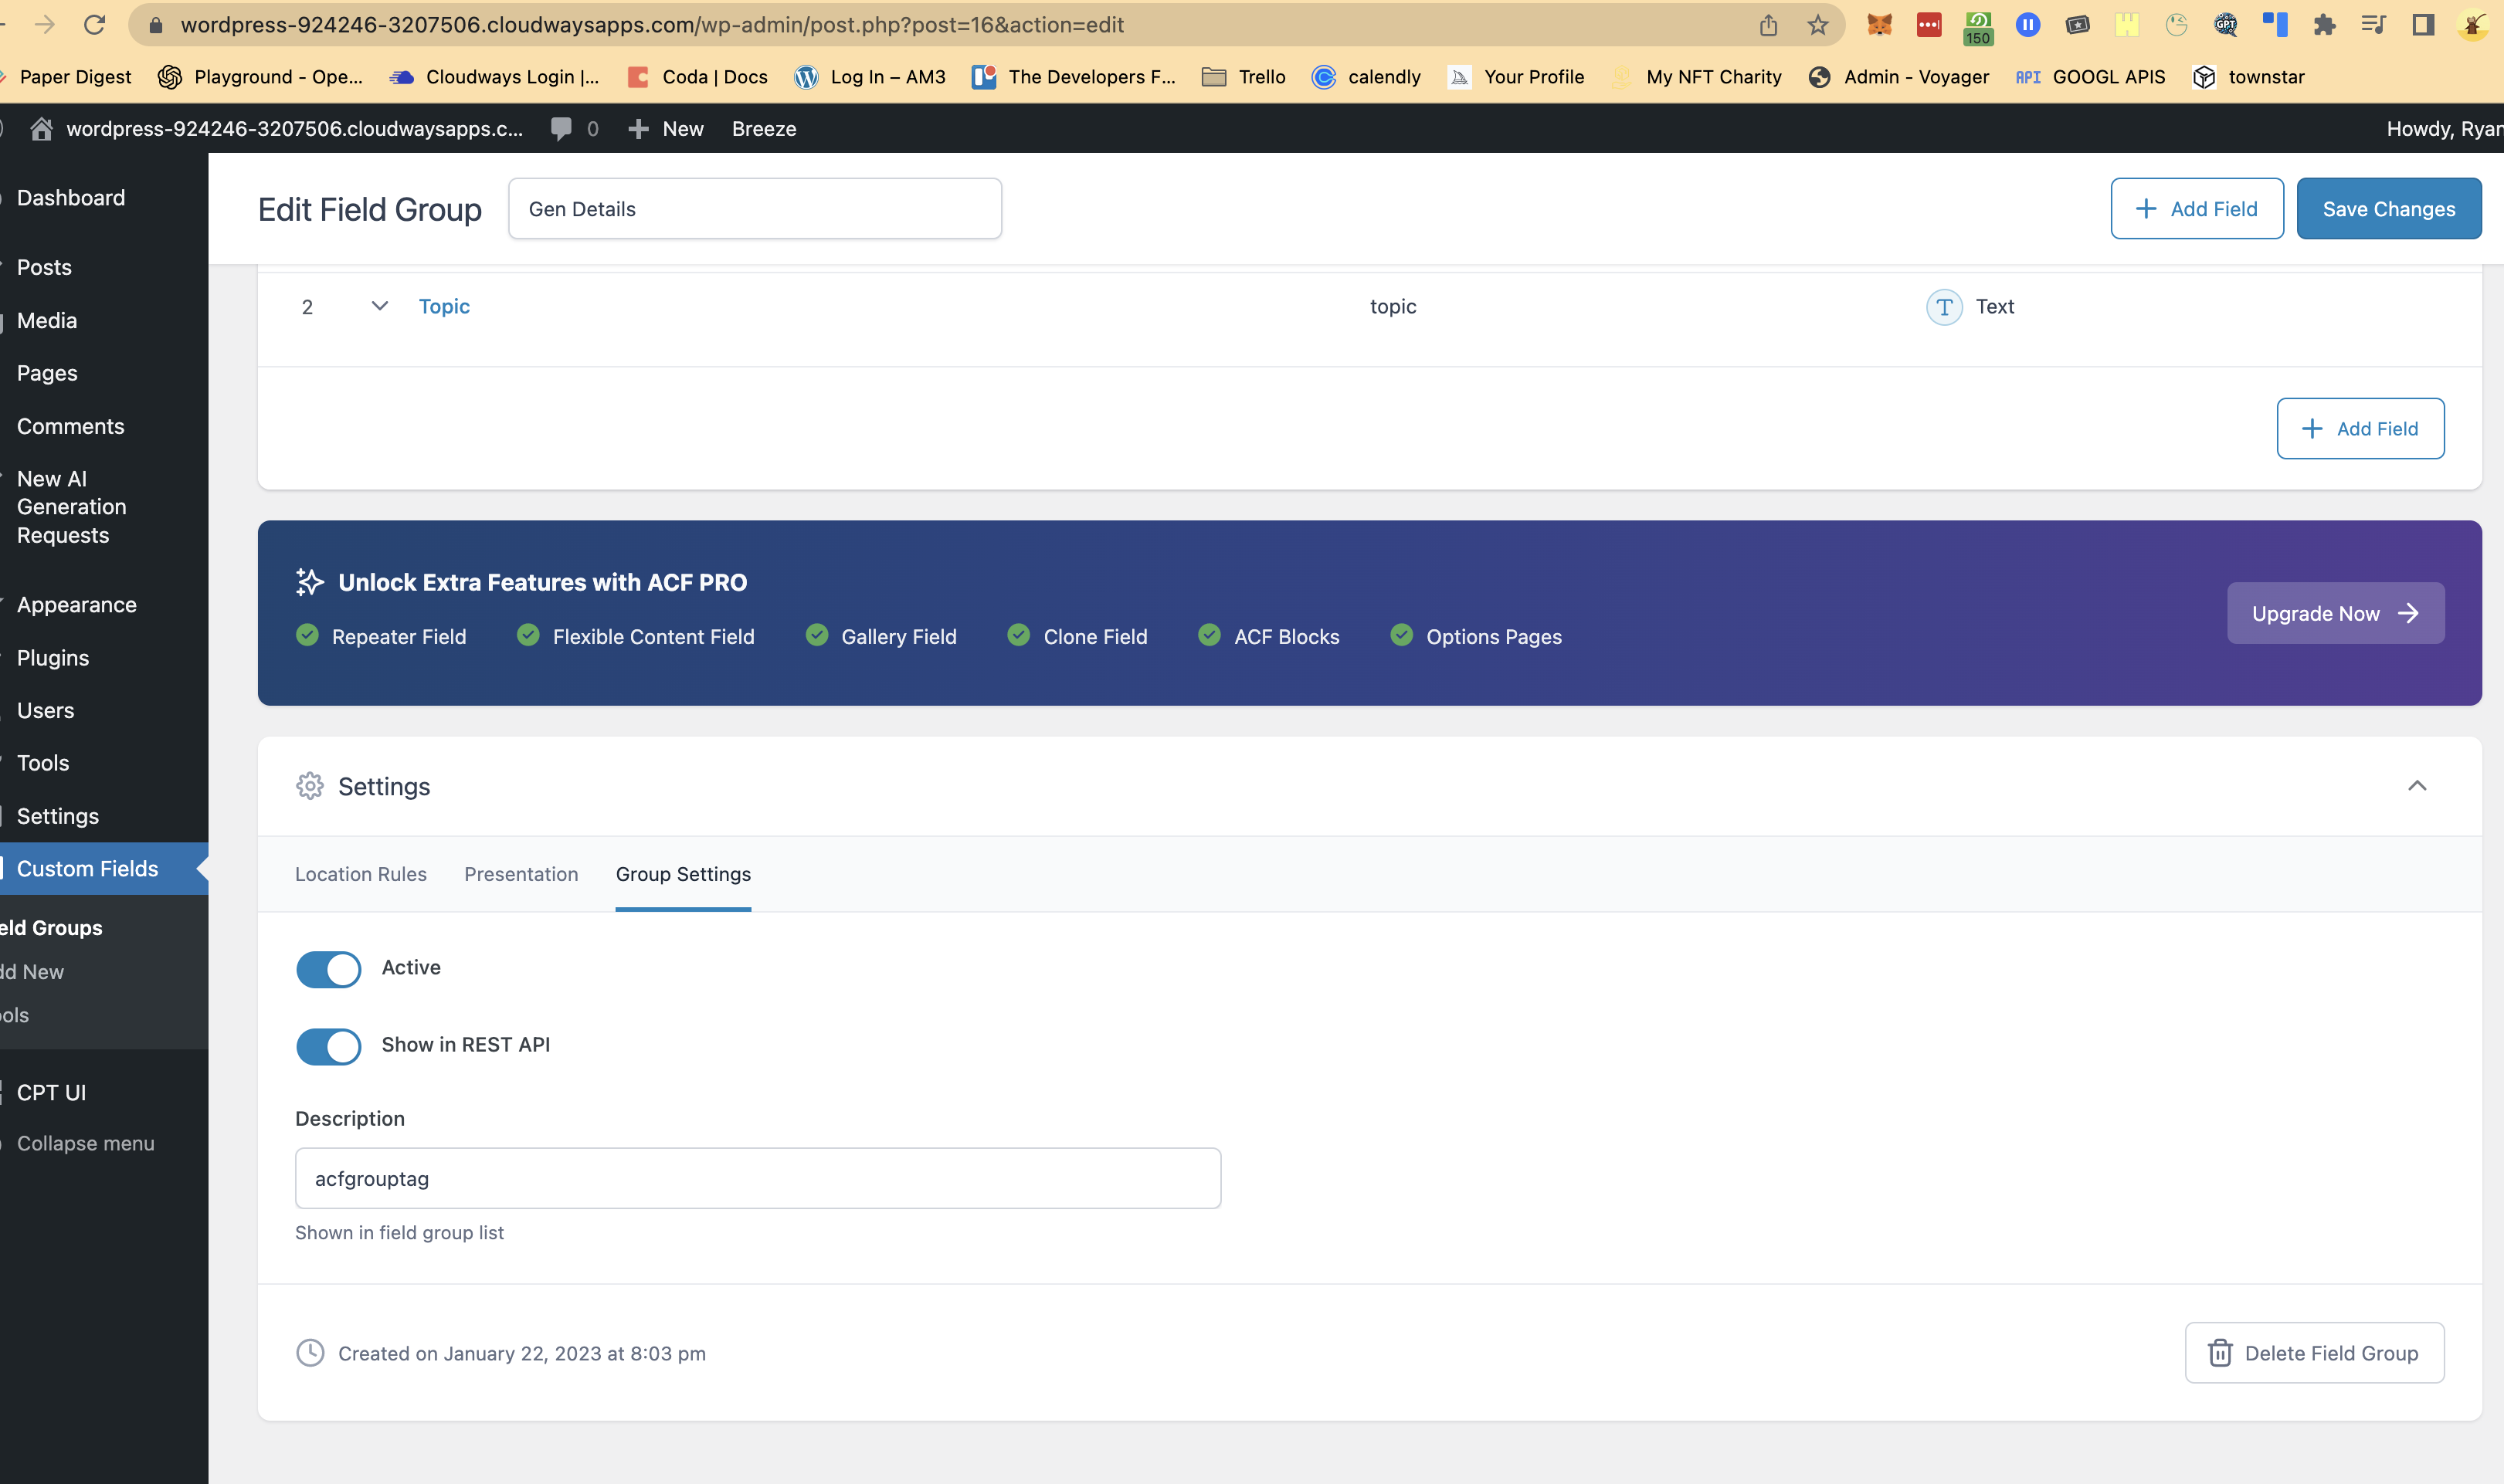Image resolution: width=2504 pixels, height=1484 pixels.
Task: Click the Options Pages check icon
Action: [x=1402, y=636]
